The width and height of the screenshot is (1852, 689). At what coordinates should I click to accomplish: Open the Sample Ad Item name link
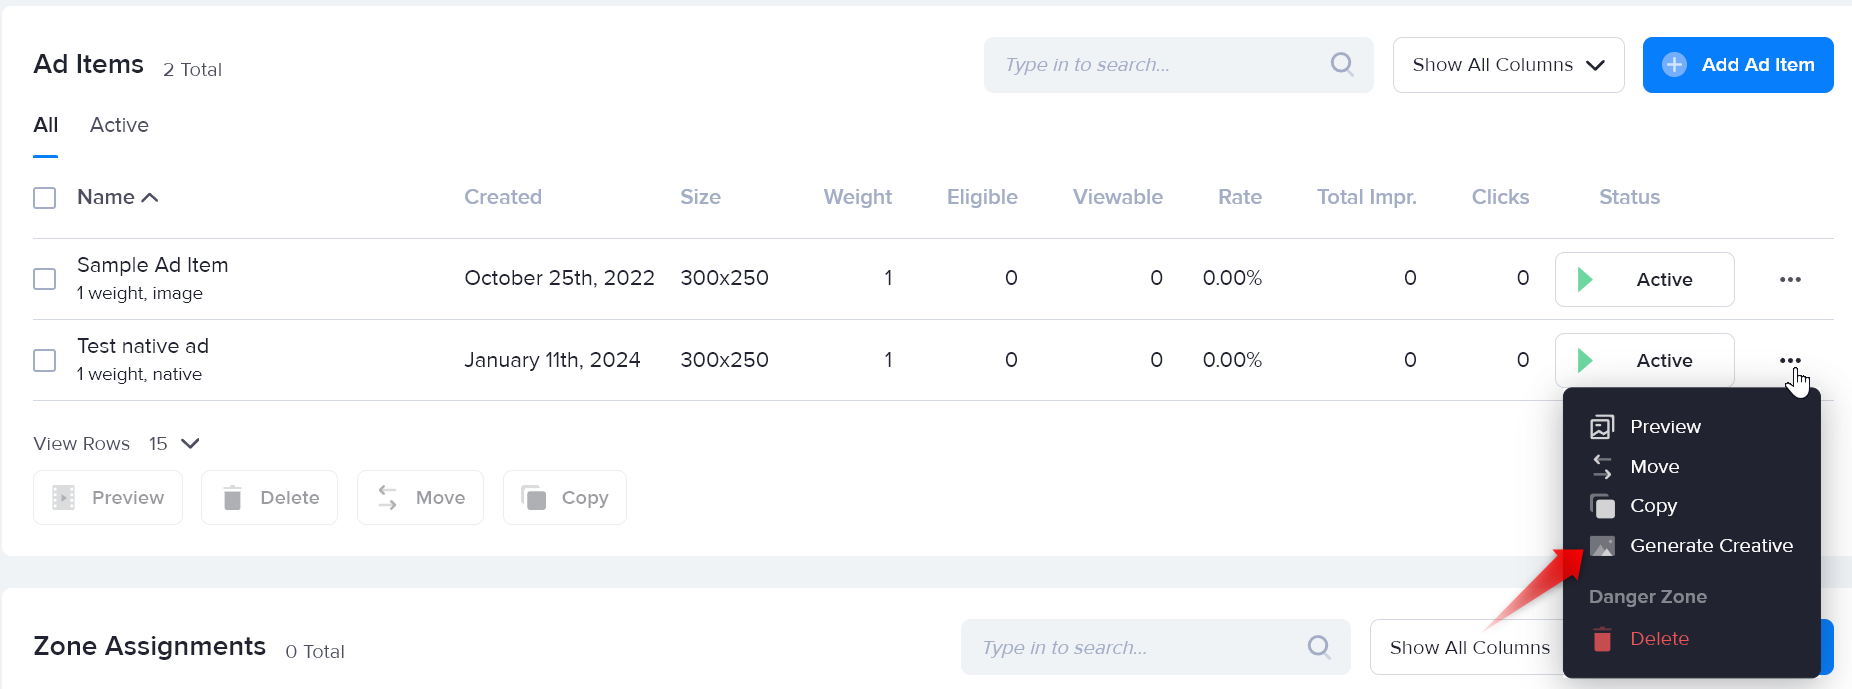click(152, 265)
